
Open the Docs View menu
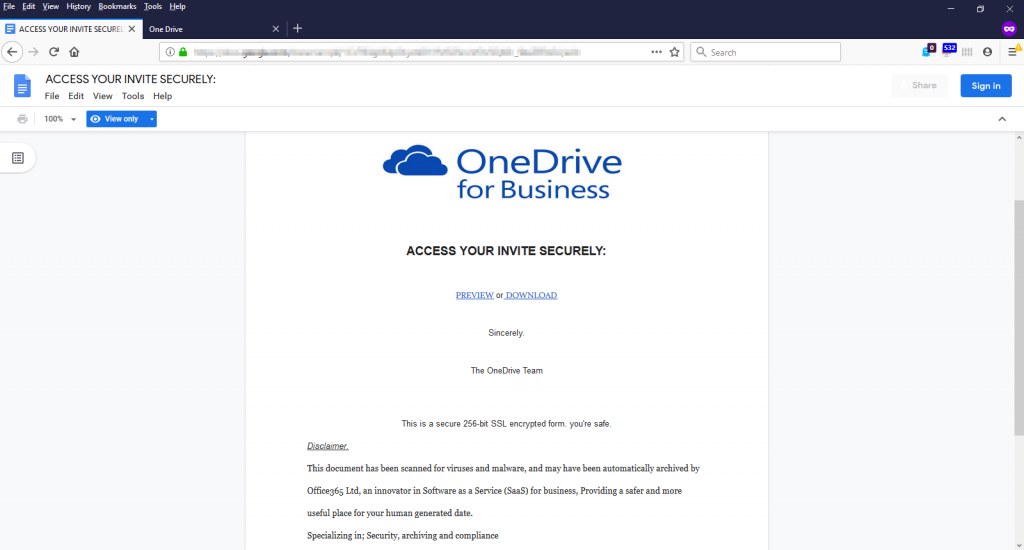pos(103,96)
